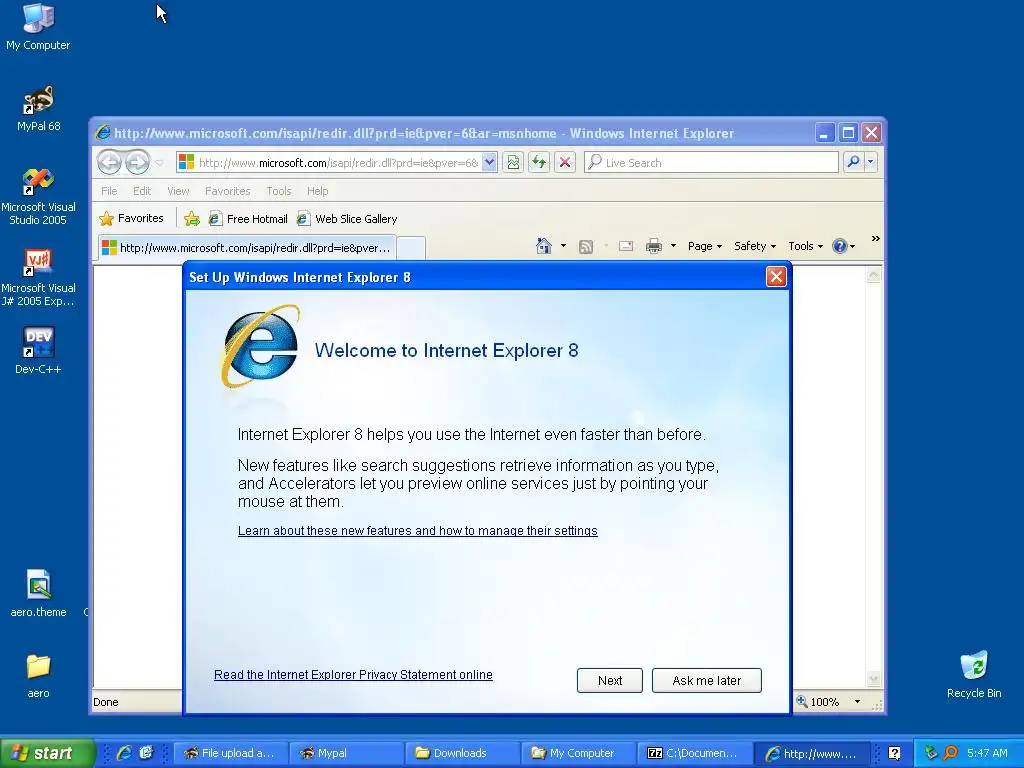Click Add to Favorites Bar icon
Viewport: 1024px width, 768px height.
(x=191, y=219)
